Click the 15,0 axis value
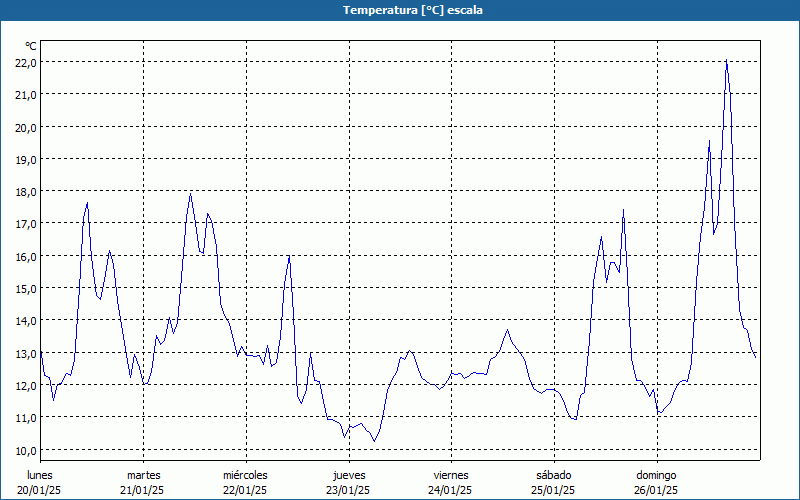The height and width of the screenshot is (500, 800). tap(26, 289)
